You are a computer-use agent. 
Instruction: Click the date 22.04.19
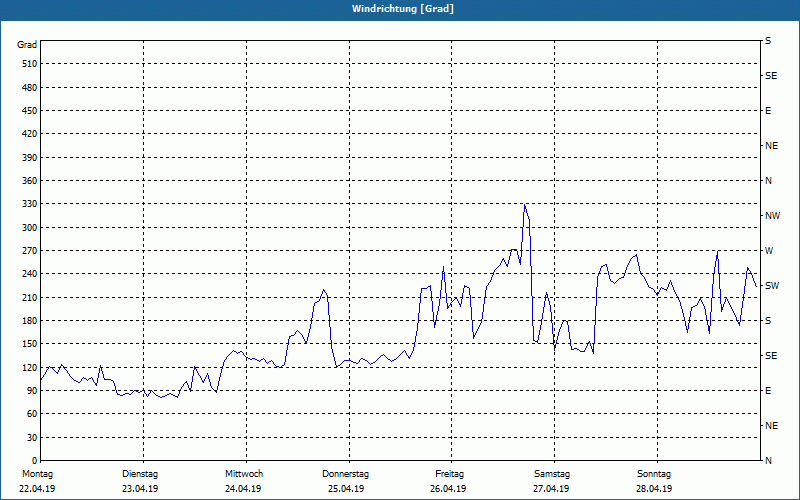[x=37, y=489]
